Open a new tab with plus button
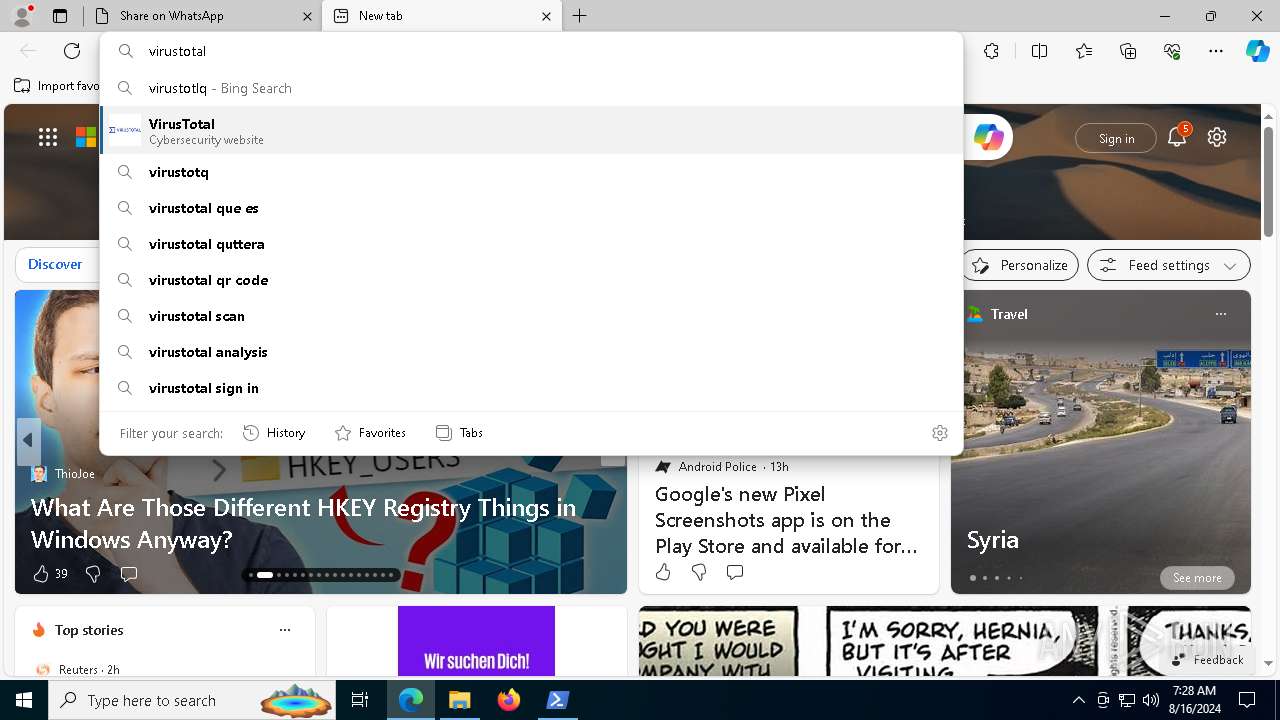1280x720 pixels. click(x=580, y=16)
